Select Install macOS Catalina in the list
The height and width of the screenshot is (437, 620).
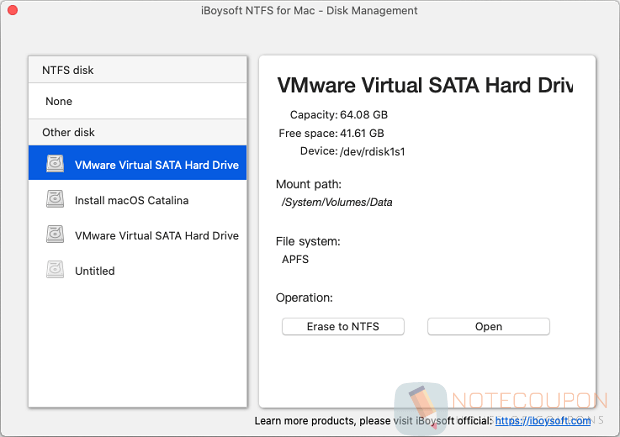[138, 200]
